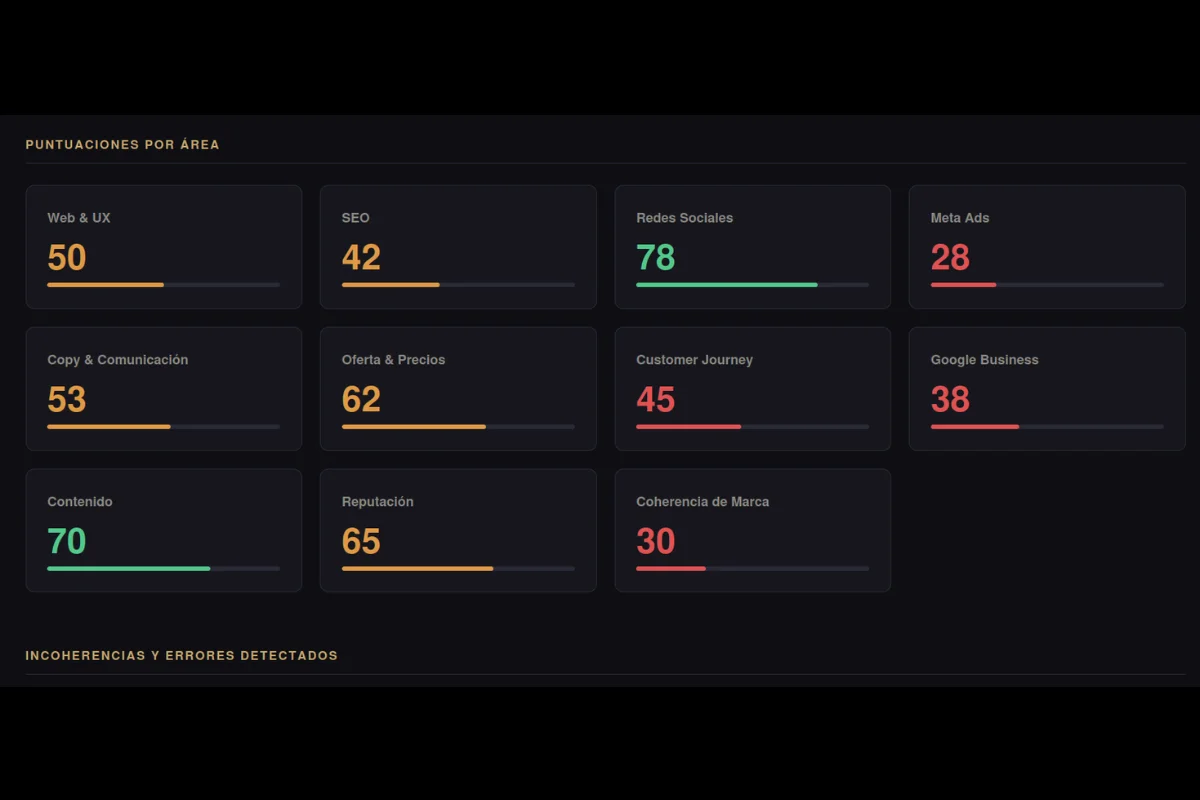Click the Google Business progress bar
The width and height of the screenshot is (1200, 800).
pos(1047,427)
